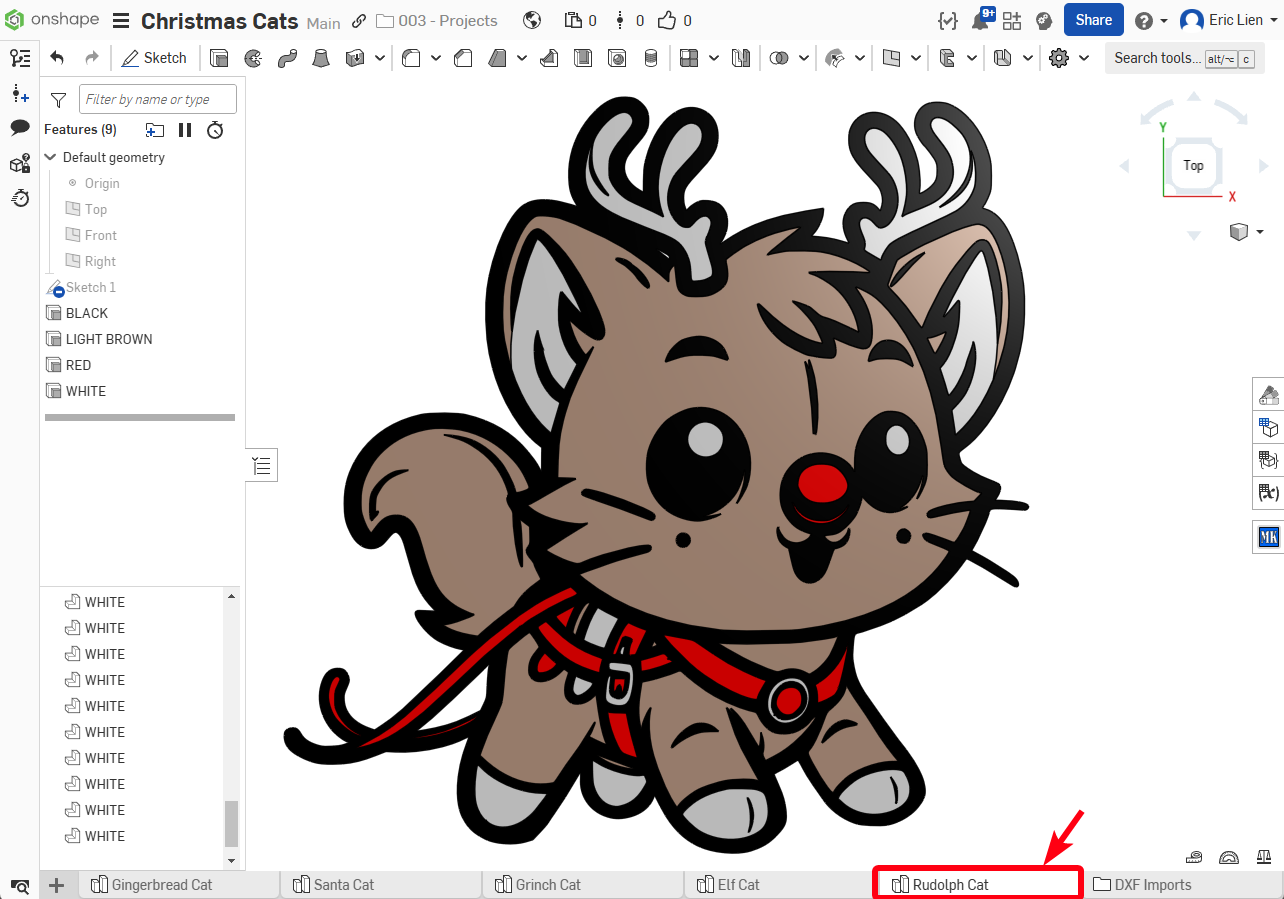Select the Linear pattern tool
The width and height of the screenshot is (1284, 899).
tap(688, 58)
